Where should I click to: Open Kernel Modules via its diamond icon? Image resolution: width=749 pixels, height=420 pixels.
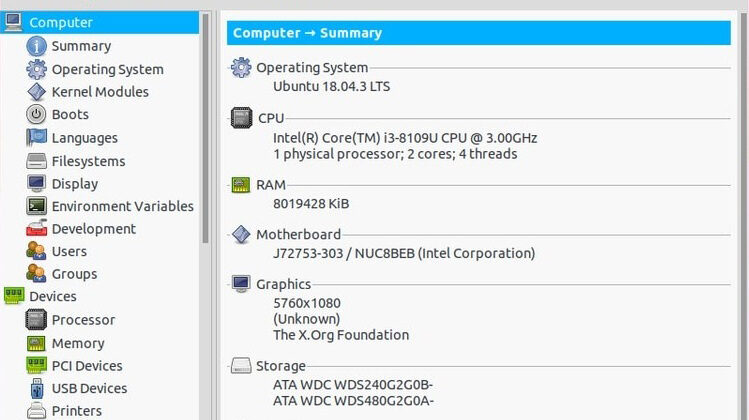36,92
